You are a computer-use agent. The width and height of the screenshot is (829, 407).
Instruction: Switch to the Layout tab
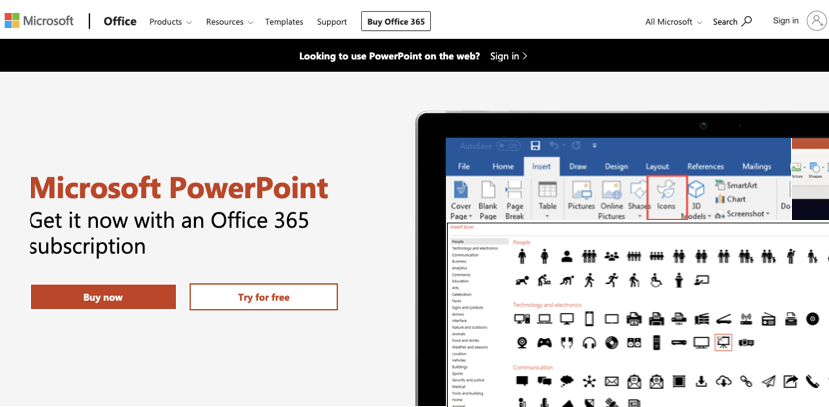(x=657, y=166)
